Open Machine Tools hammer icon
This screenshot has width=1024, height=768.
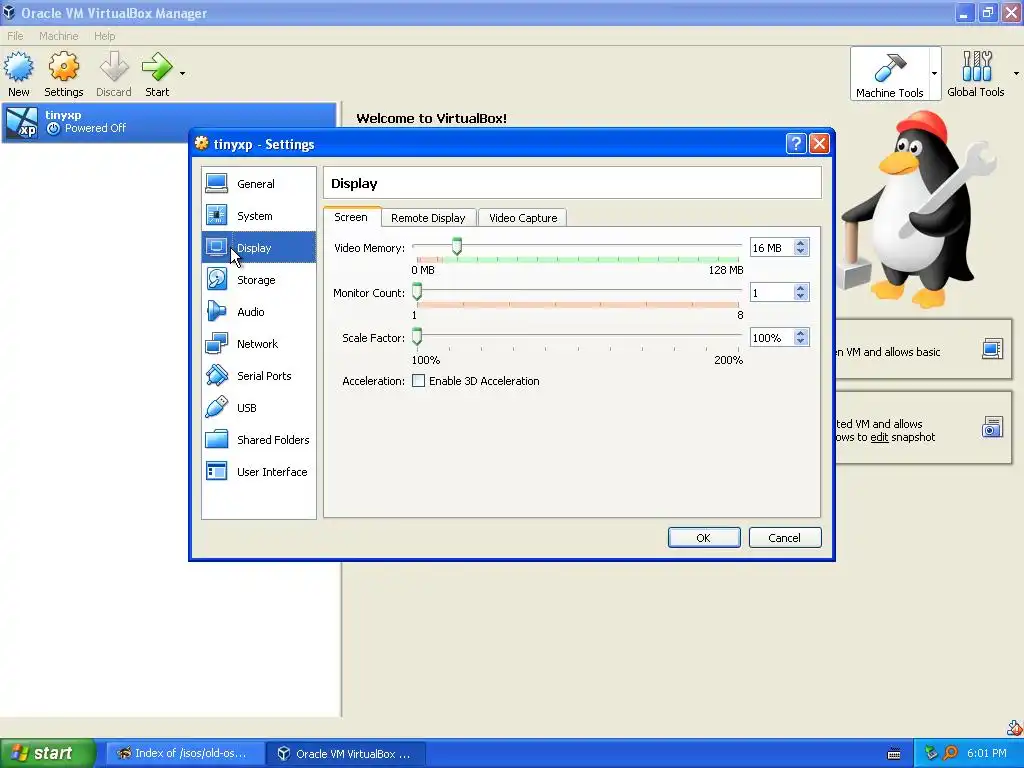point(889,67)
